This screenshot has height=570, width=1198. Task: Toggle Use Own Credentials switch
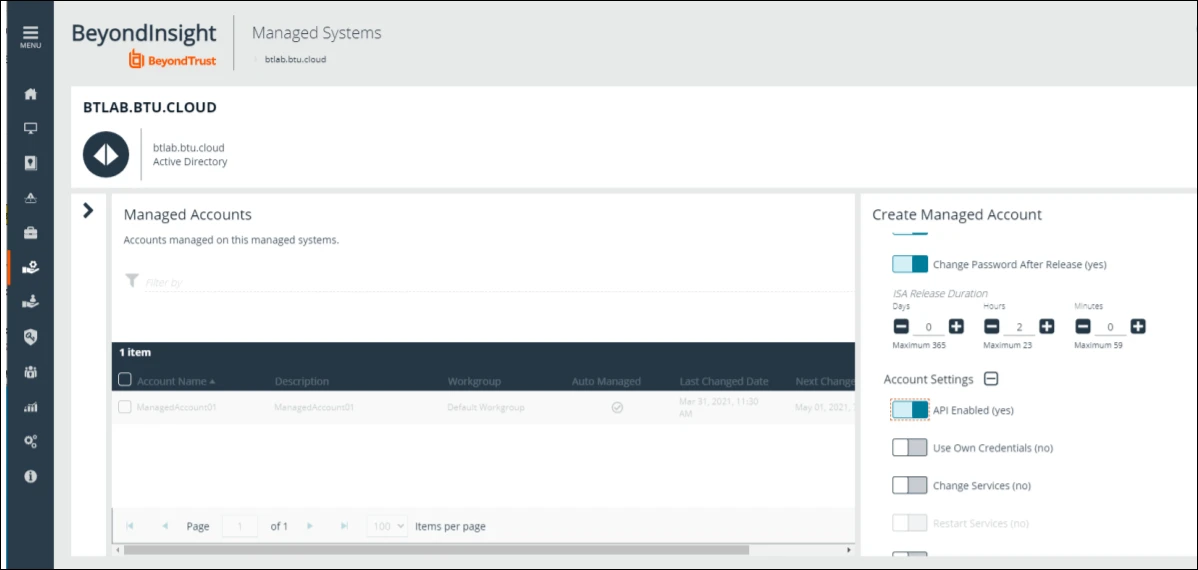tap(910, 448)
